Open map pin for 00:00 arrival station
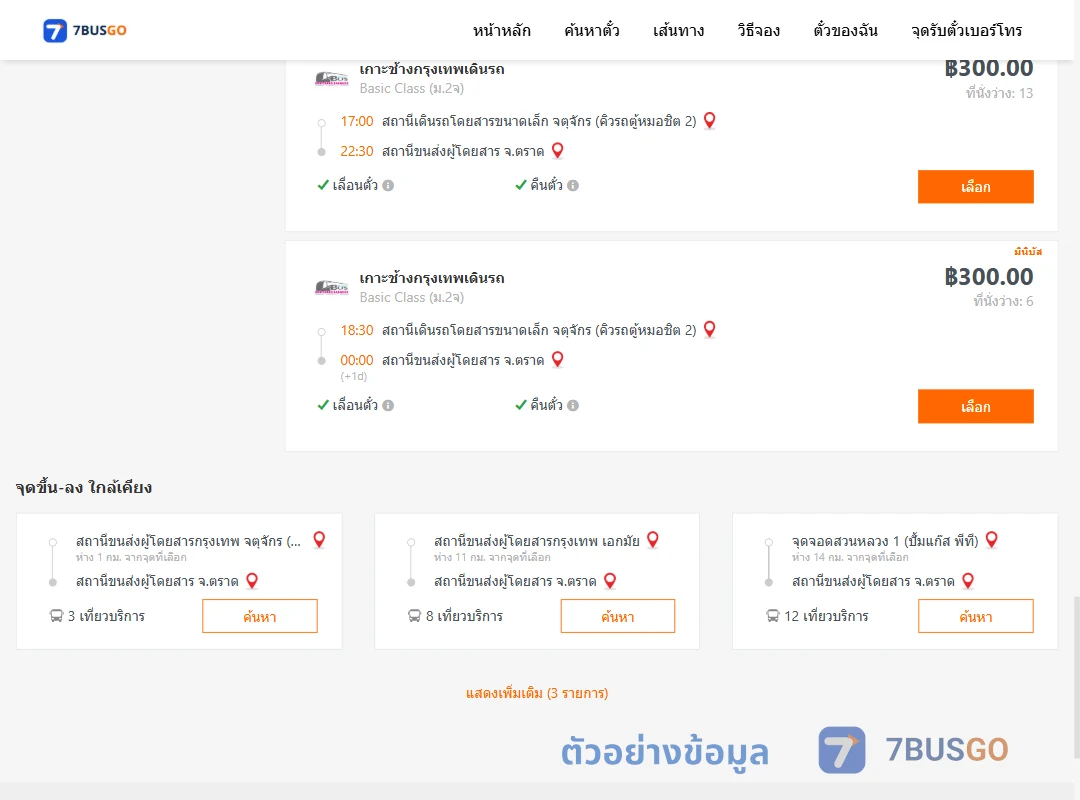The width and height of the screenshot is (1080, 800). coord(558,359)
